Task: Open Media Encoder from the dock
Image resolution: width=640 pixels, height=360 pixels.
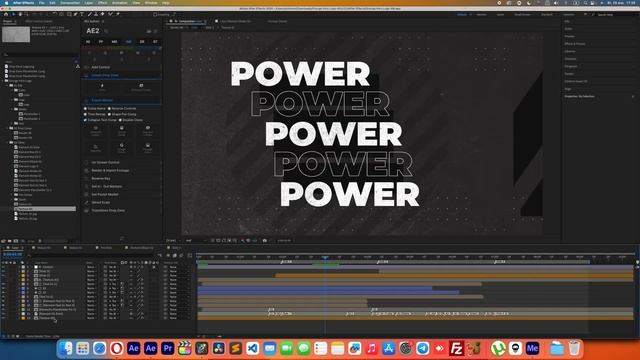Action: coord(532,349)
